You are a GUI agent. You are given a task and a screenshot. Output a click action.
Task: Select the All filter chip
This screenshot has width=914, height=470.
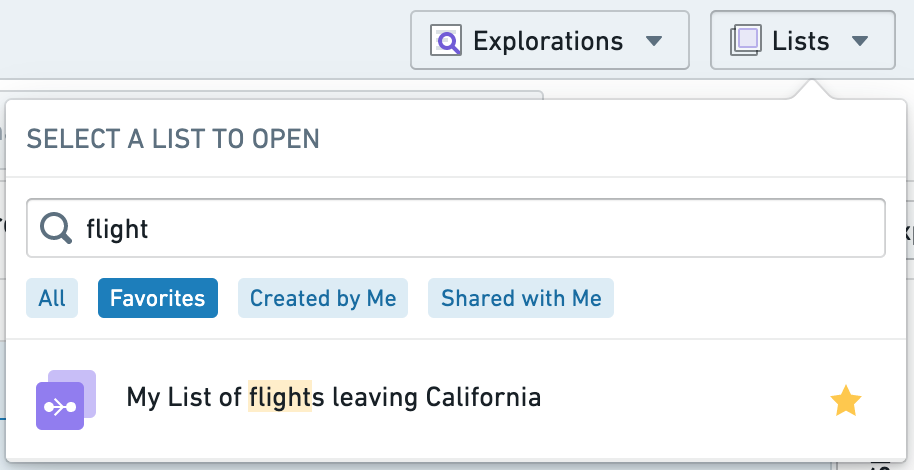52,298
